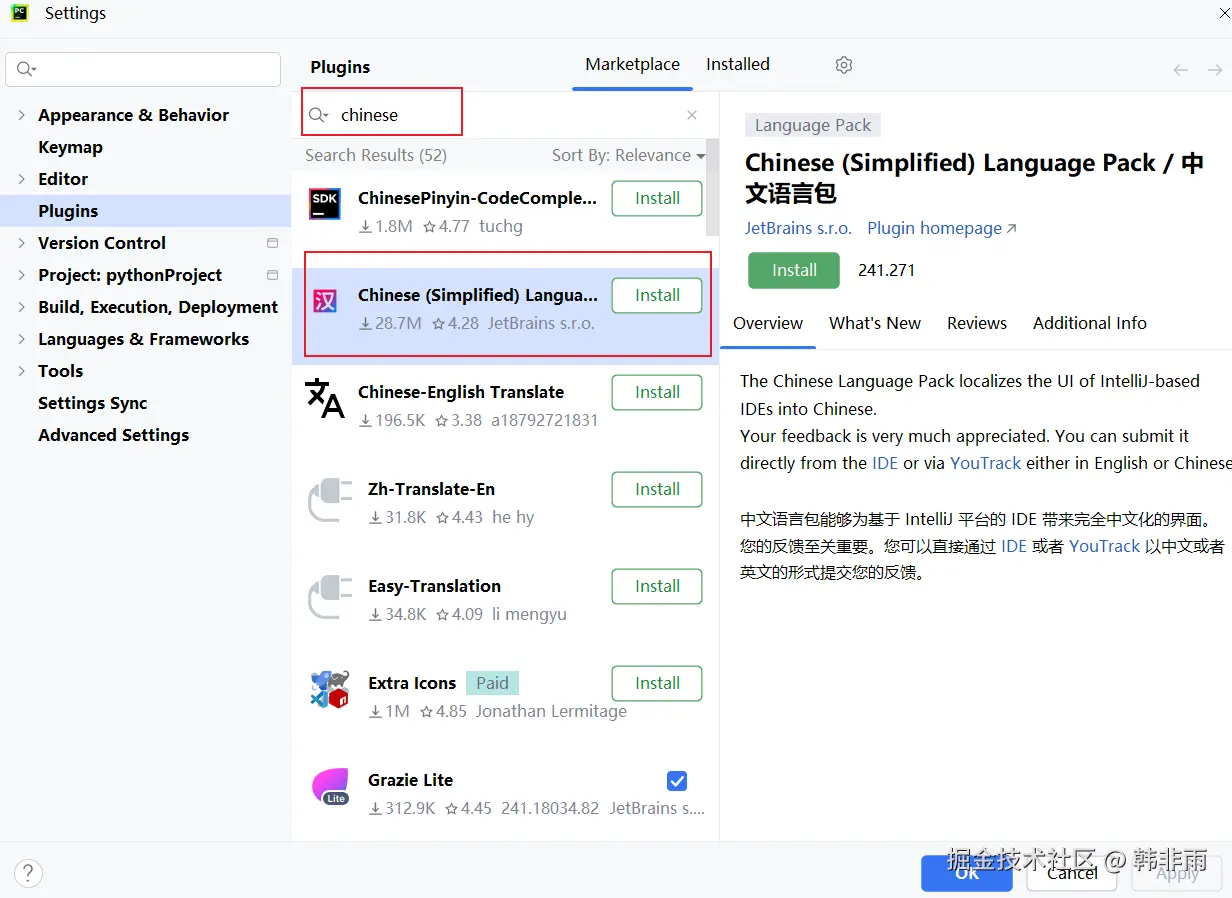The image size is (1232, 898).
Task: Open the What's New tab
Action: pos(875,323)
